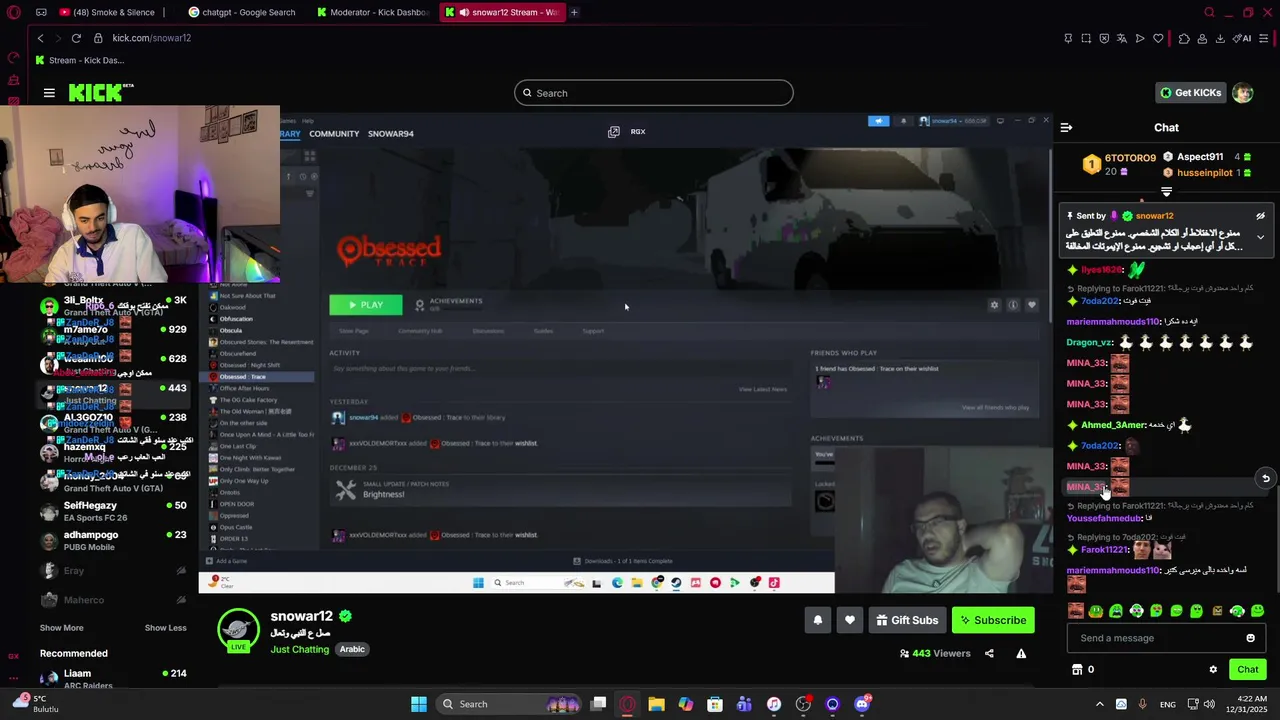The image size is (1280, 720).
Task: Select the snowar12 Stream tab
Action: click(x=502, y=12)
